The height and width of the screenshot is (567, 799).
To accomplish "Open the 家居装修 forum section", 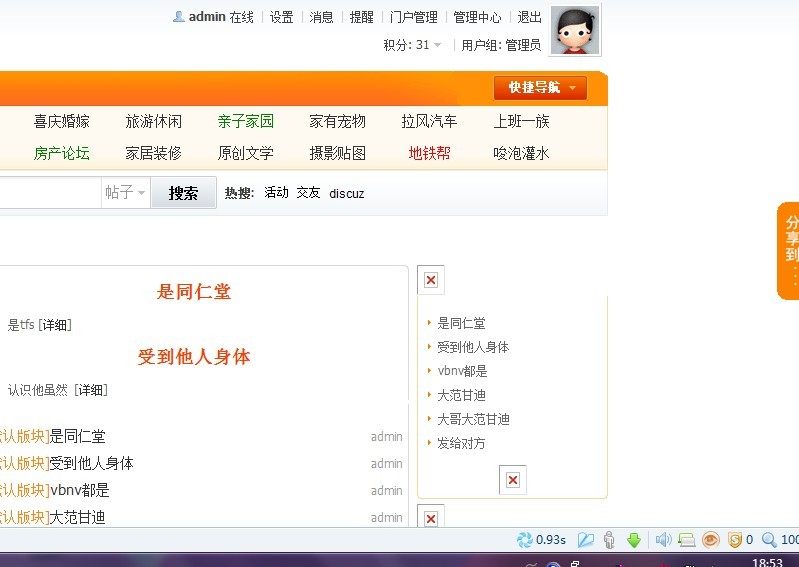I will coord(153,153).
